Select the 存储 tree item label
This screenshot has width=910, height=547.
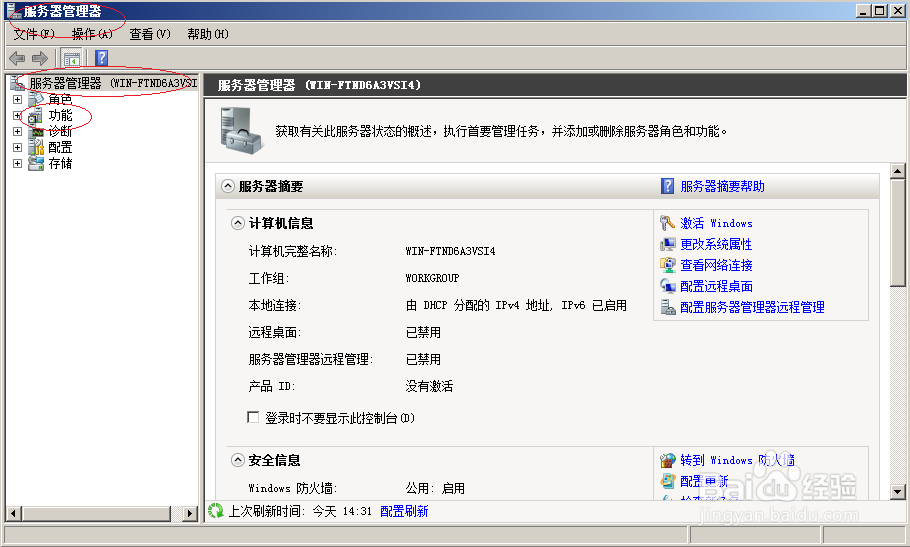click(60, 164)
